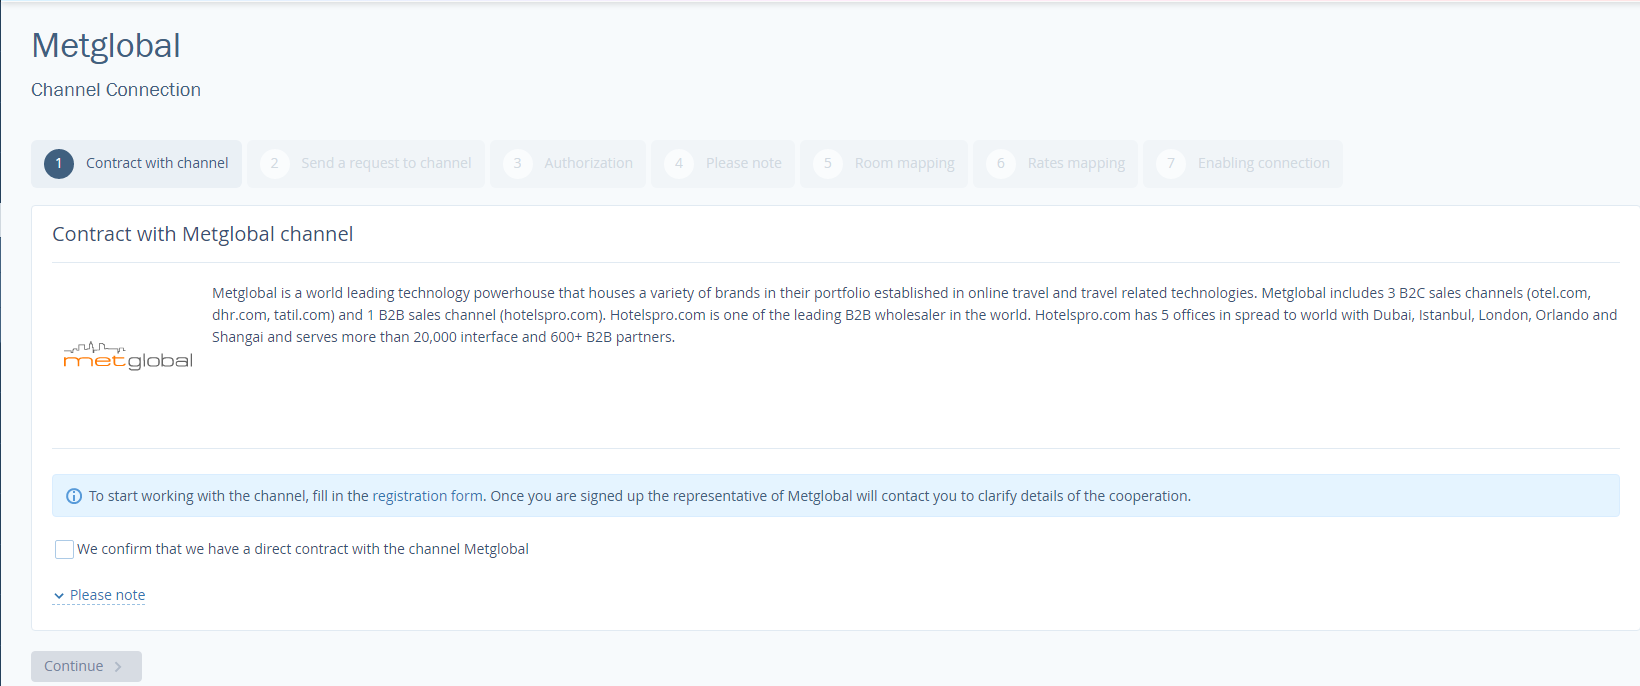
Task: Open the Rates mapping step tab
Action: point(1055,164)
